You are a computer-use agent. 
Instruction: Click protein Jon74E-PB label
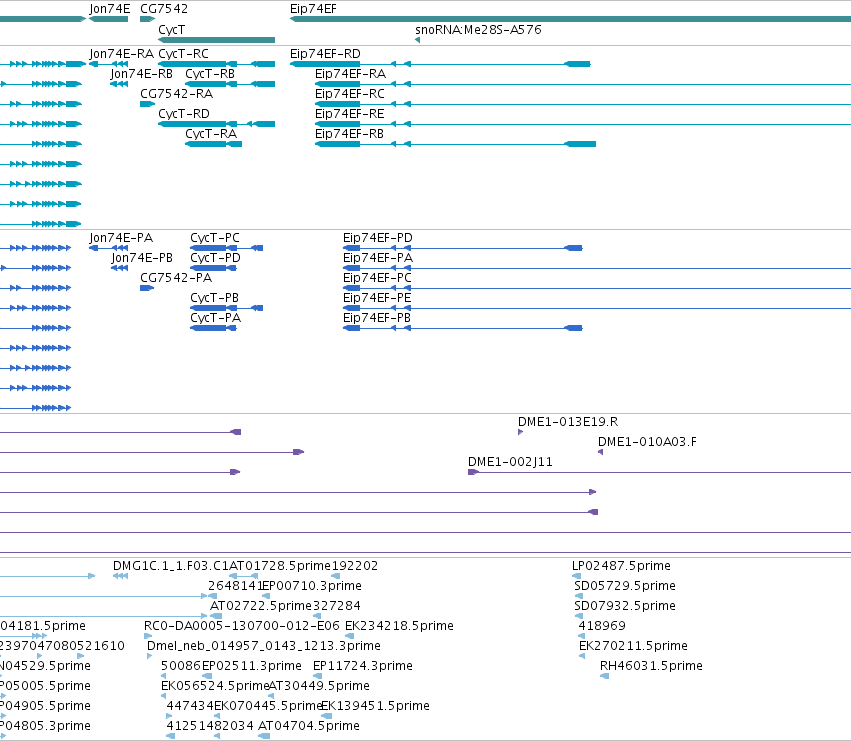coord(142,258)
